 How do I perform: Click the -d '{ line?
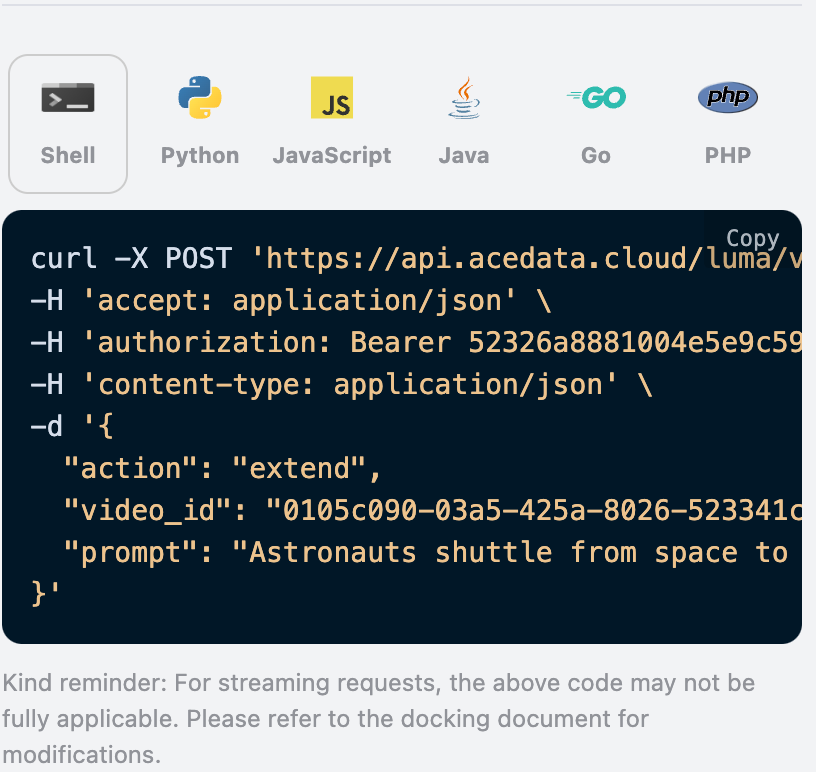pos(72,426)
